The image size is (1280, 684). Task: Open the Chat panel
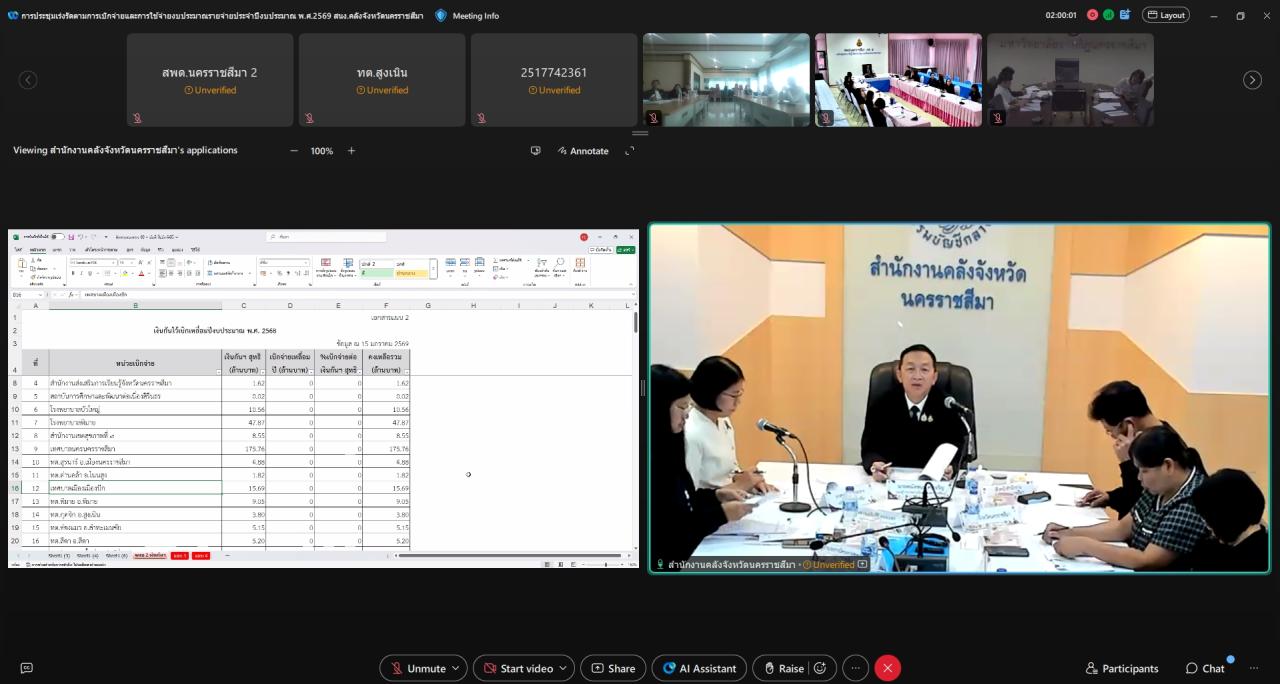tap(1205, 668)
